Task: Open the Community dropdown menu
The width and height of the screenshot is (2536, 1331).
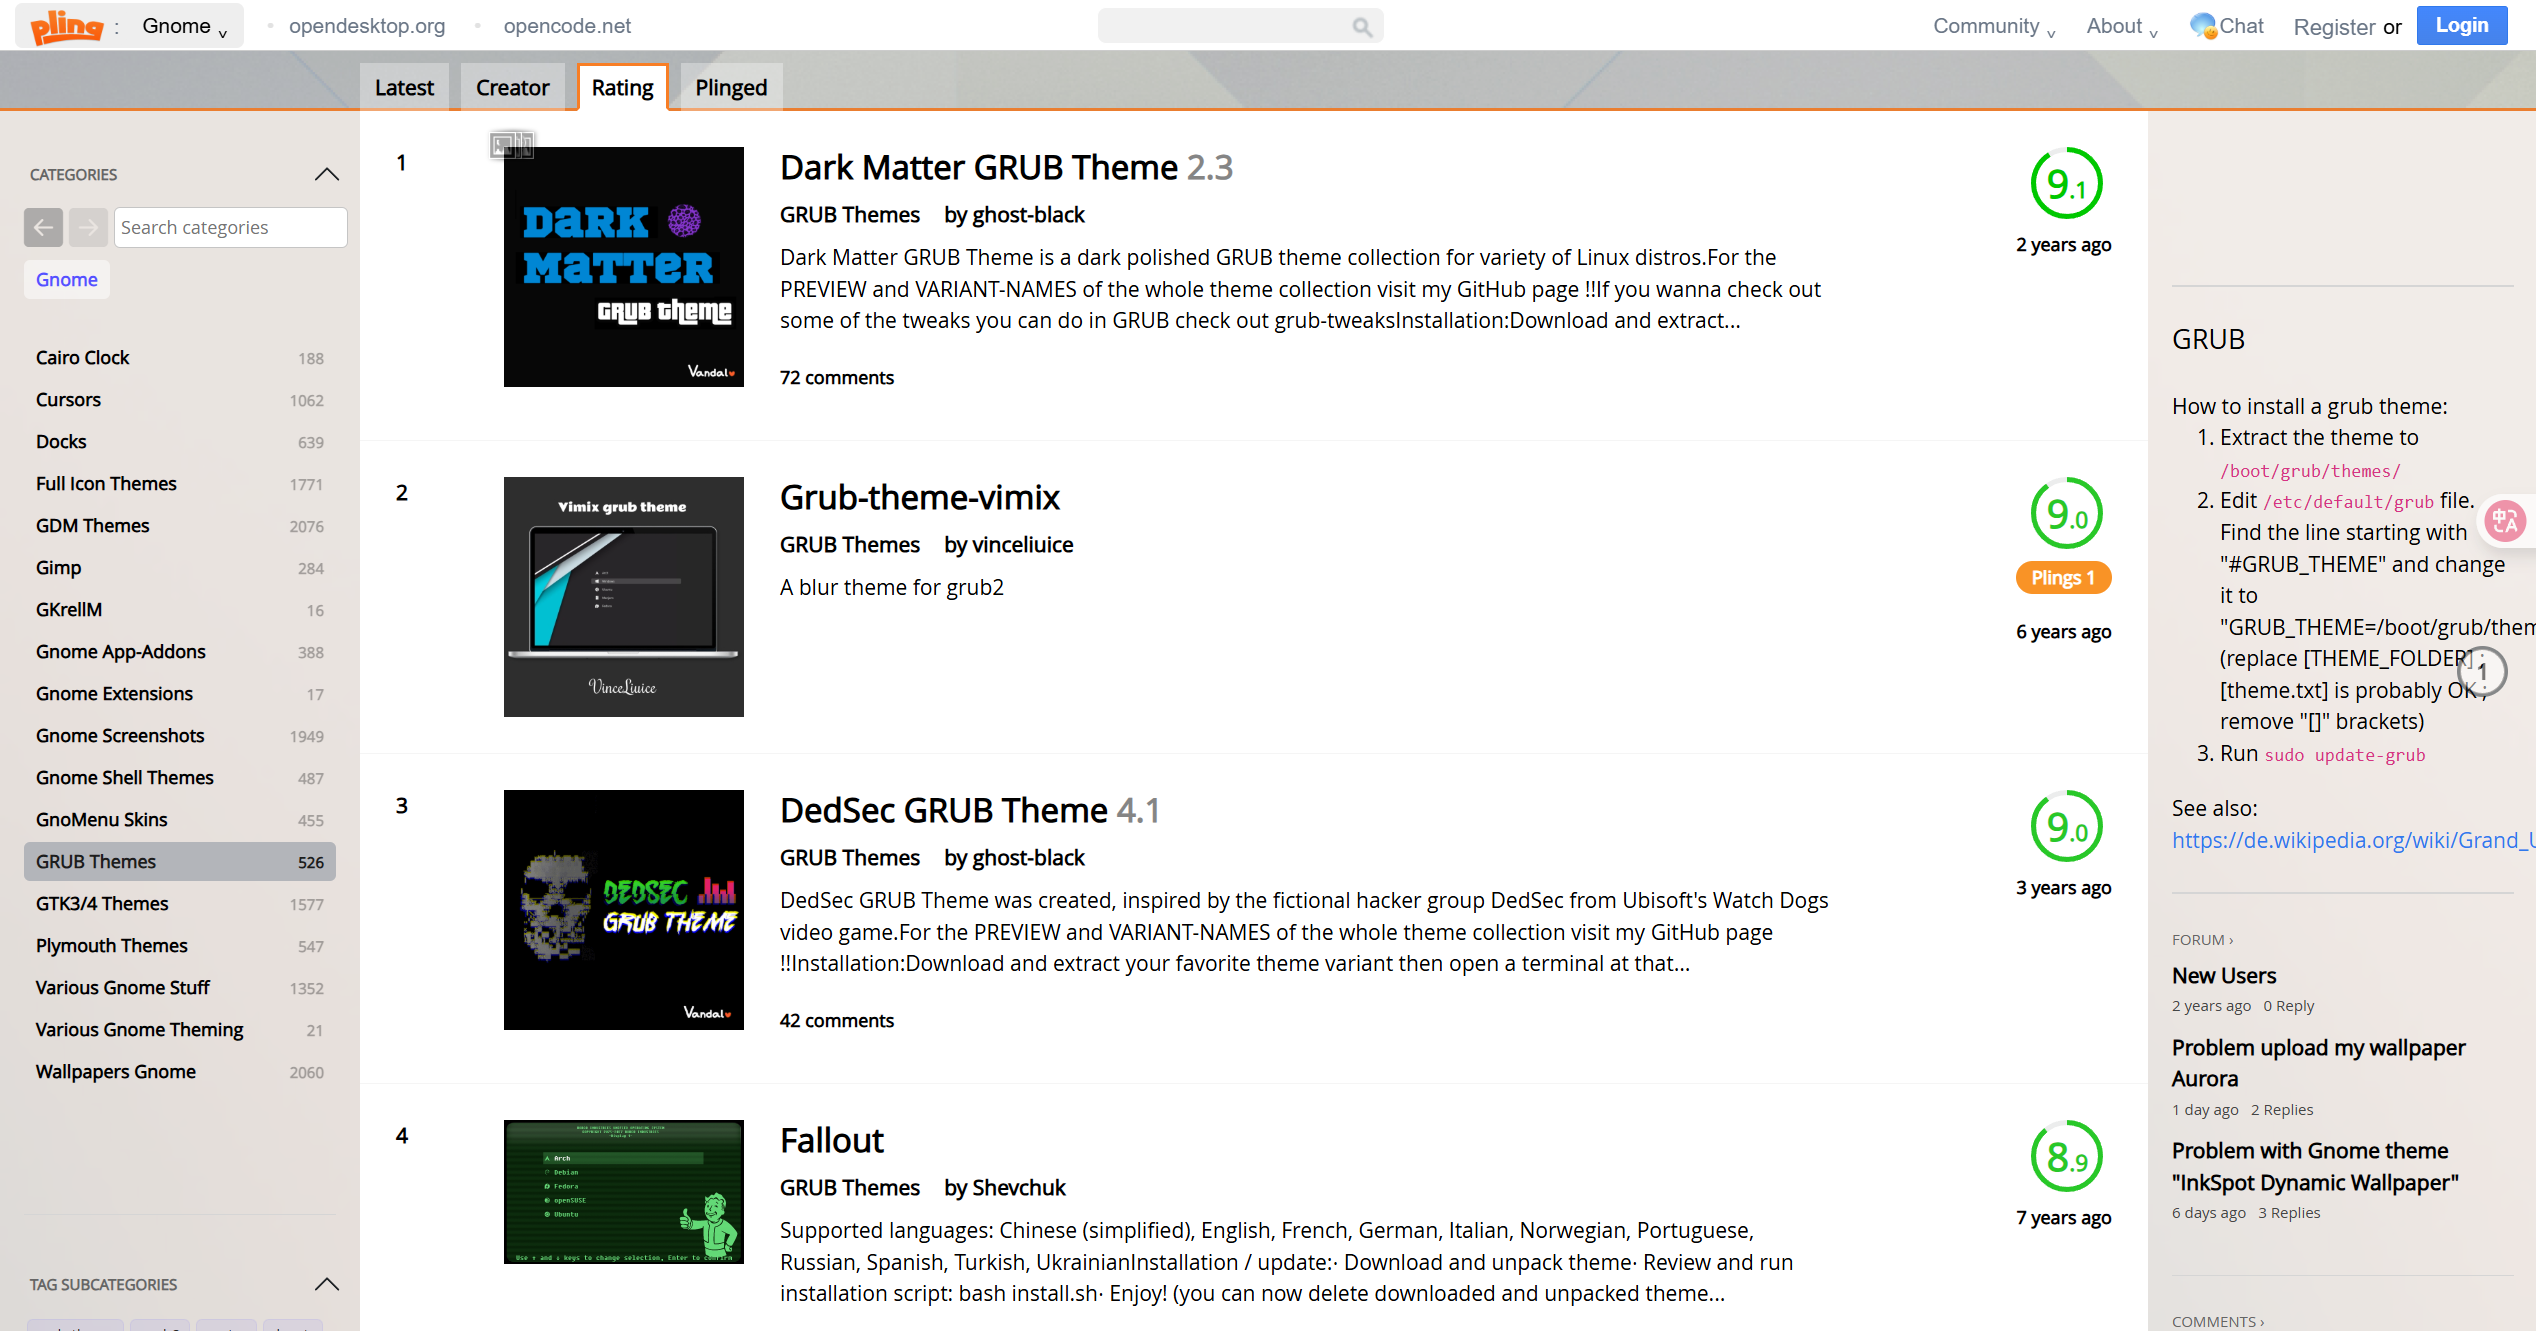Action: coord(1994,27)
